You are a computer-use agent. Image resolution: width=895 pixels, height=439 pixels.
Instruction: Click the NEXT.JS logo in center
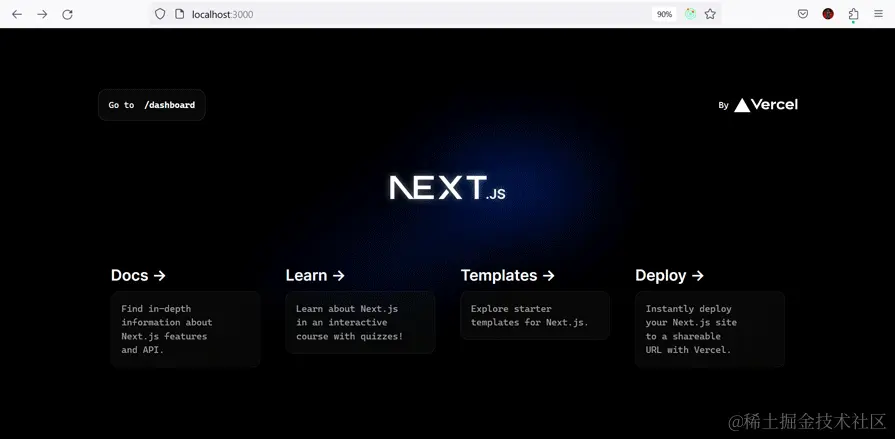click(448, 187)
